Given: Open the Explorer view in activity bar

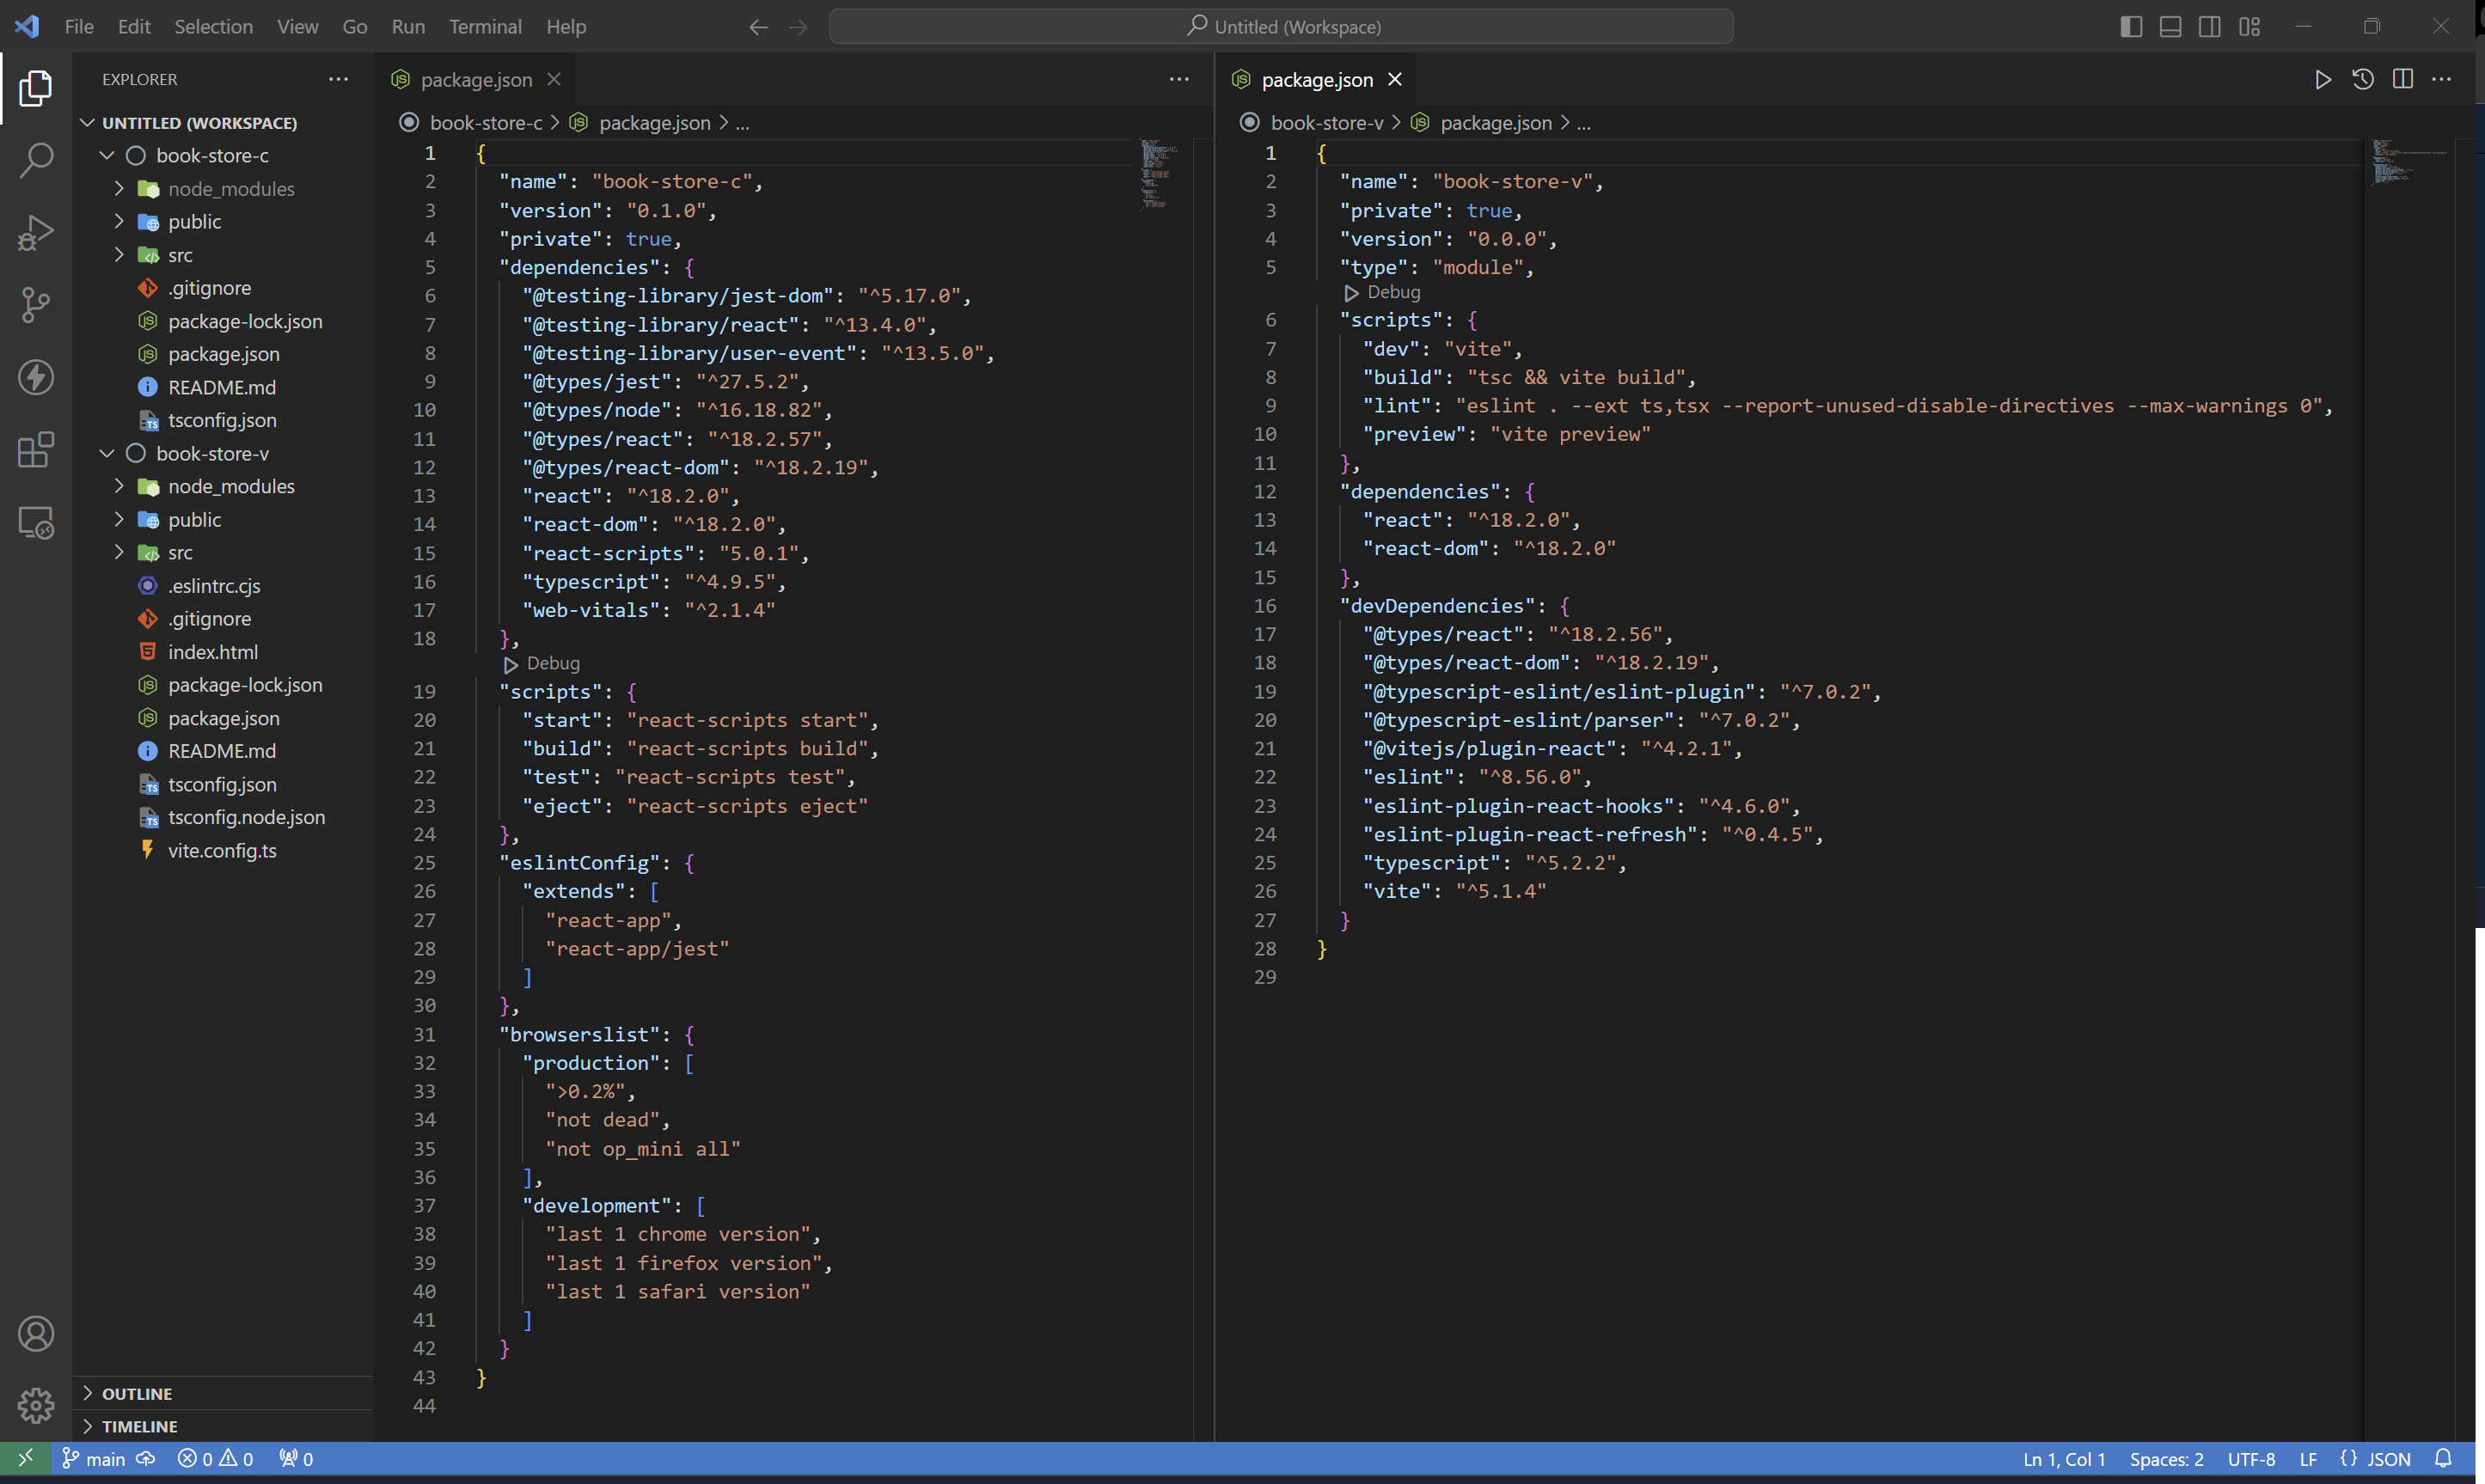Looking at the screenshot, I should click(x=36, y=88).
